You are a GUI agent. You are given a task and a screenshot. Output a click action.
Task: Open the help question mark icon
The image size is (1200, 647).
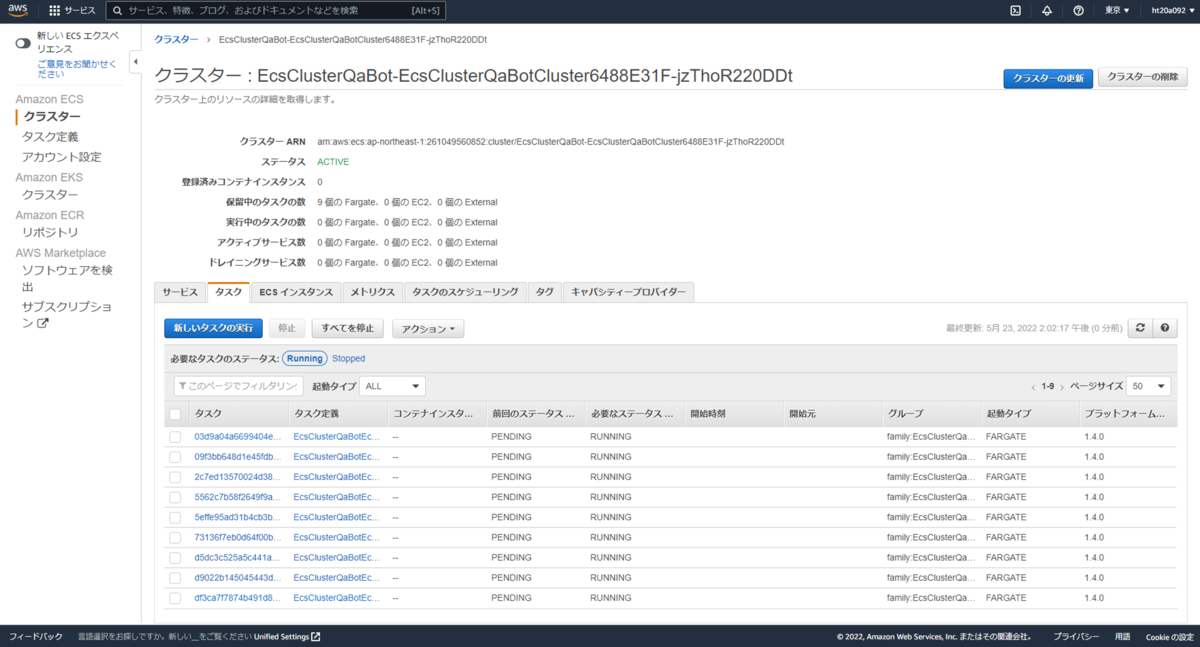(x=1078, y=11)
